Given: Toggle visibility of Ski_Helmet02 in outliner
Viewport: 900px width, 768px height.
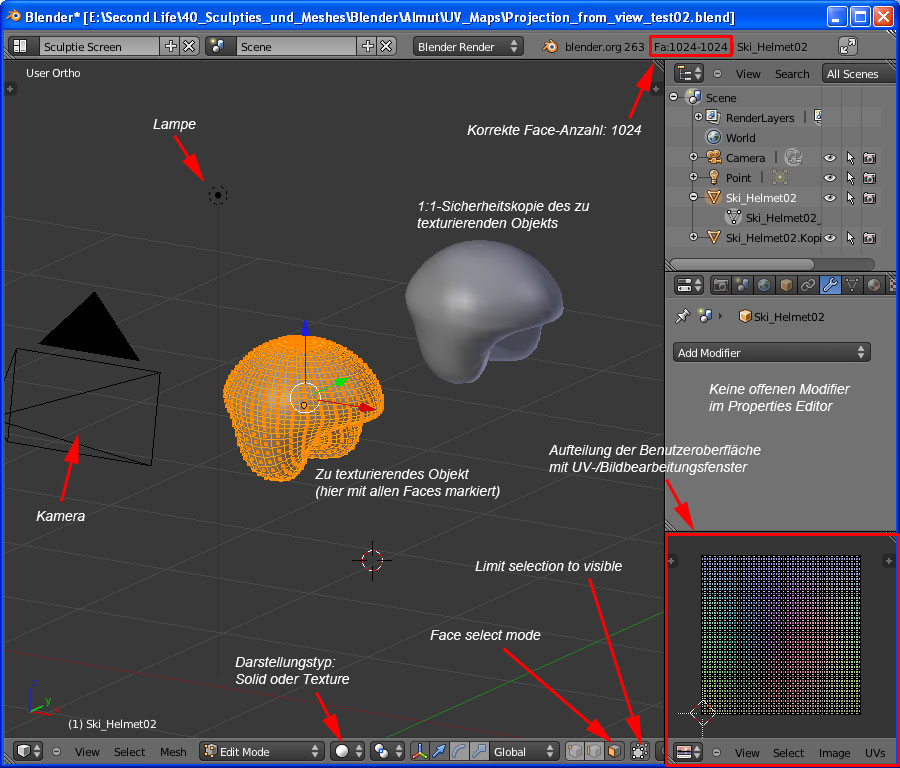Looking at the screenshot, I should pos(829,198).
